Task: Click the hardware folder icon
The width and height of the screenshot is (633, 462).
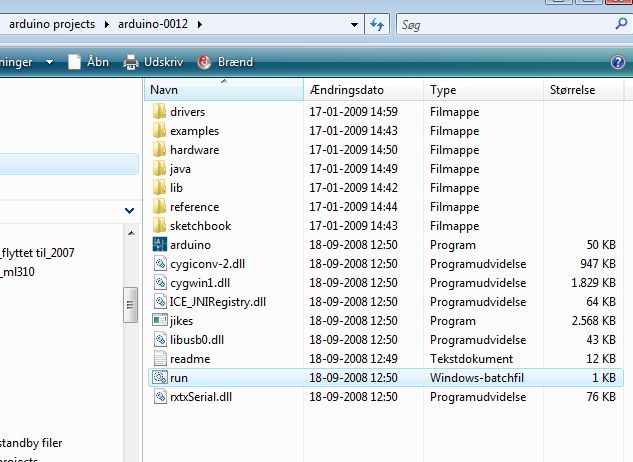Action: point(159,149)
